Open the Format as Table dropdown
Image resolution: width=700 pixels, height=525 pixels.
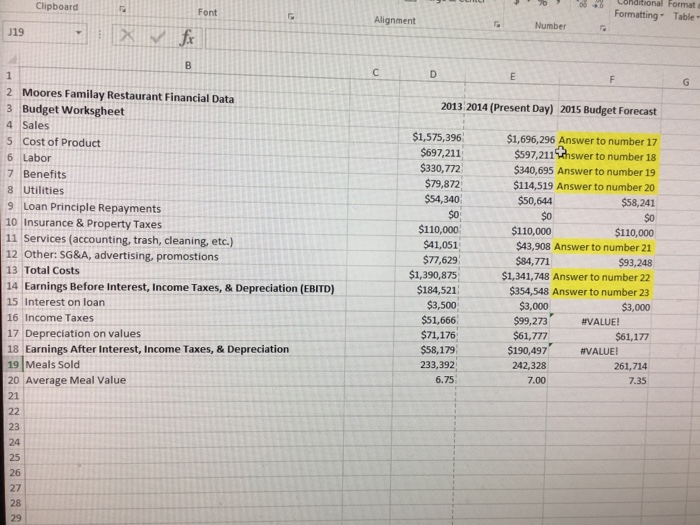pyautogui.click(x=683, y=11)
